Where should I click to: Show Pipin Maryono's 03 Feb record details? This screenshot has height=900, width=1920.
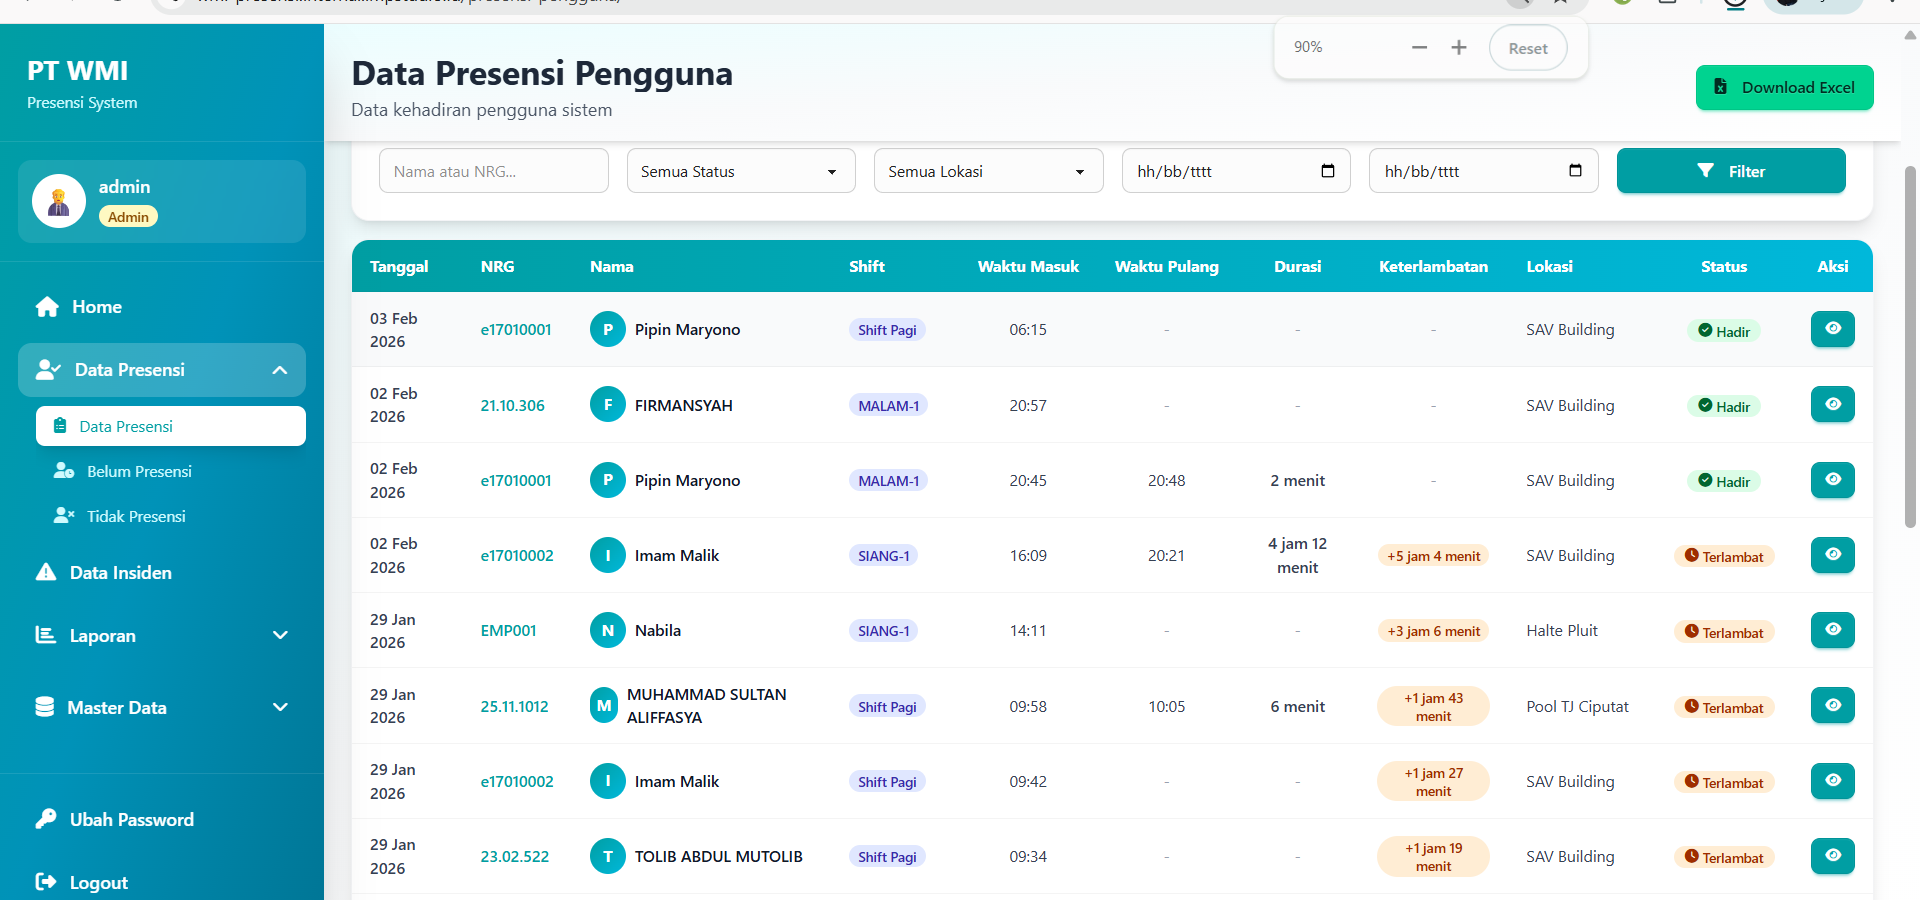(x=1832, y=329)
